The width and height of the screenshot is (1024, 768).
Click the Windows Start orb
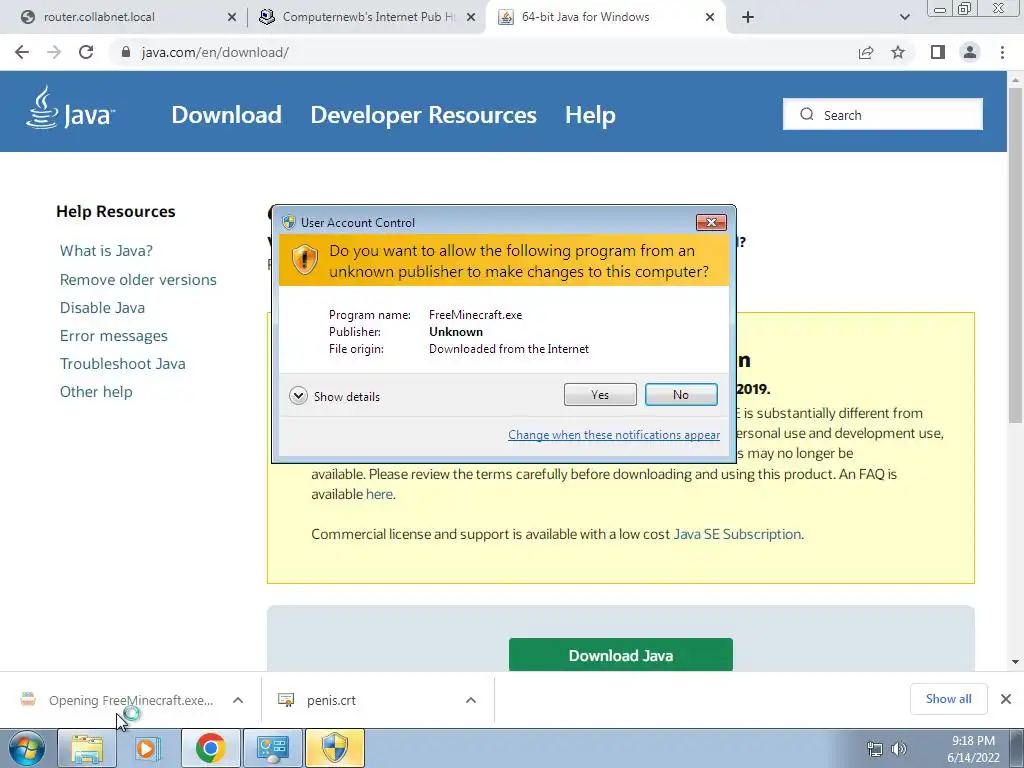(x=27, y=748)
